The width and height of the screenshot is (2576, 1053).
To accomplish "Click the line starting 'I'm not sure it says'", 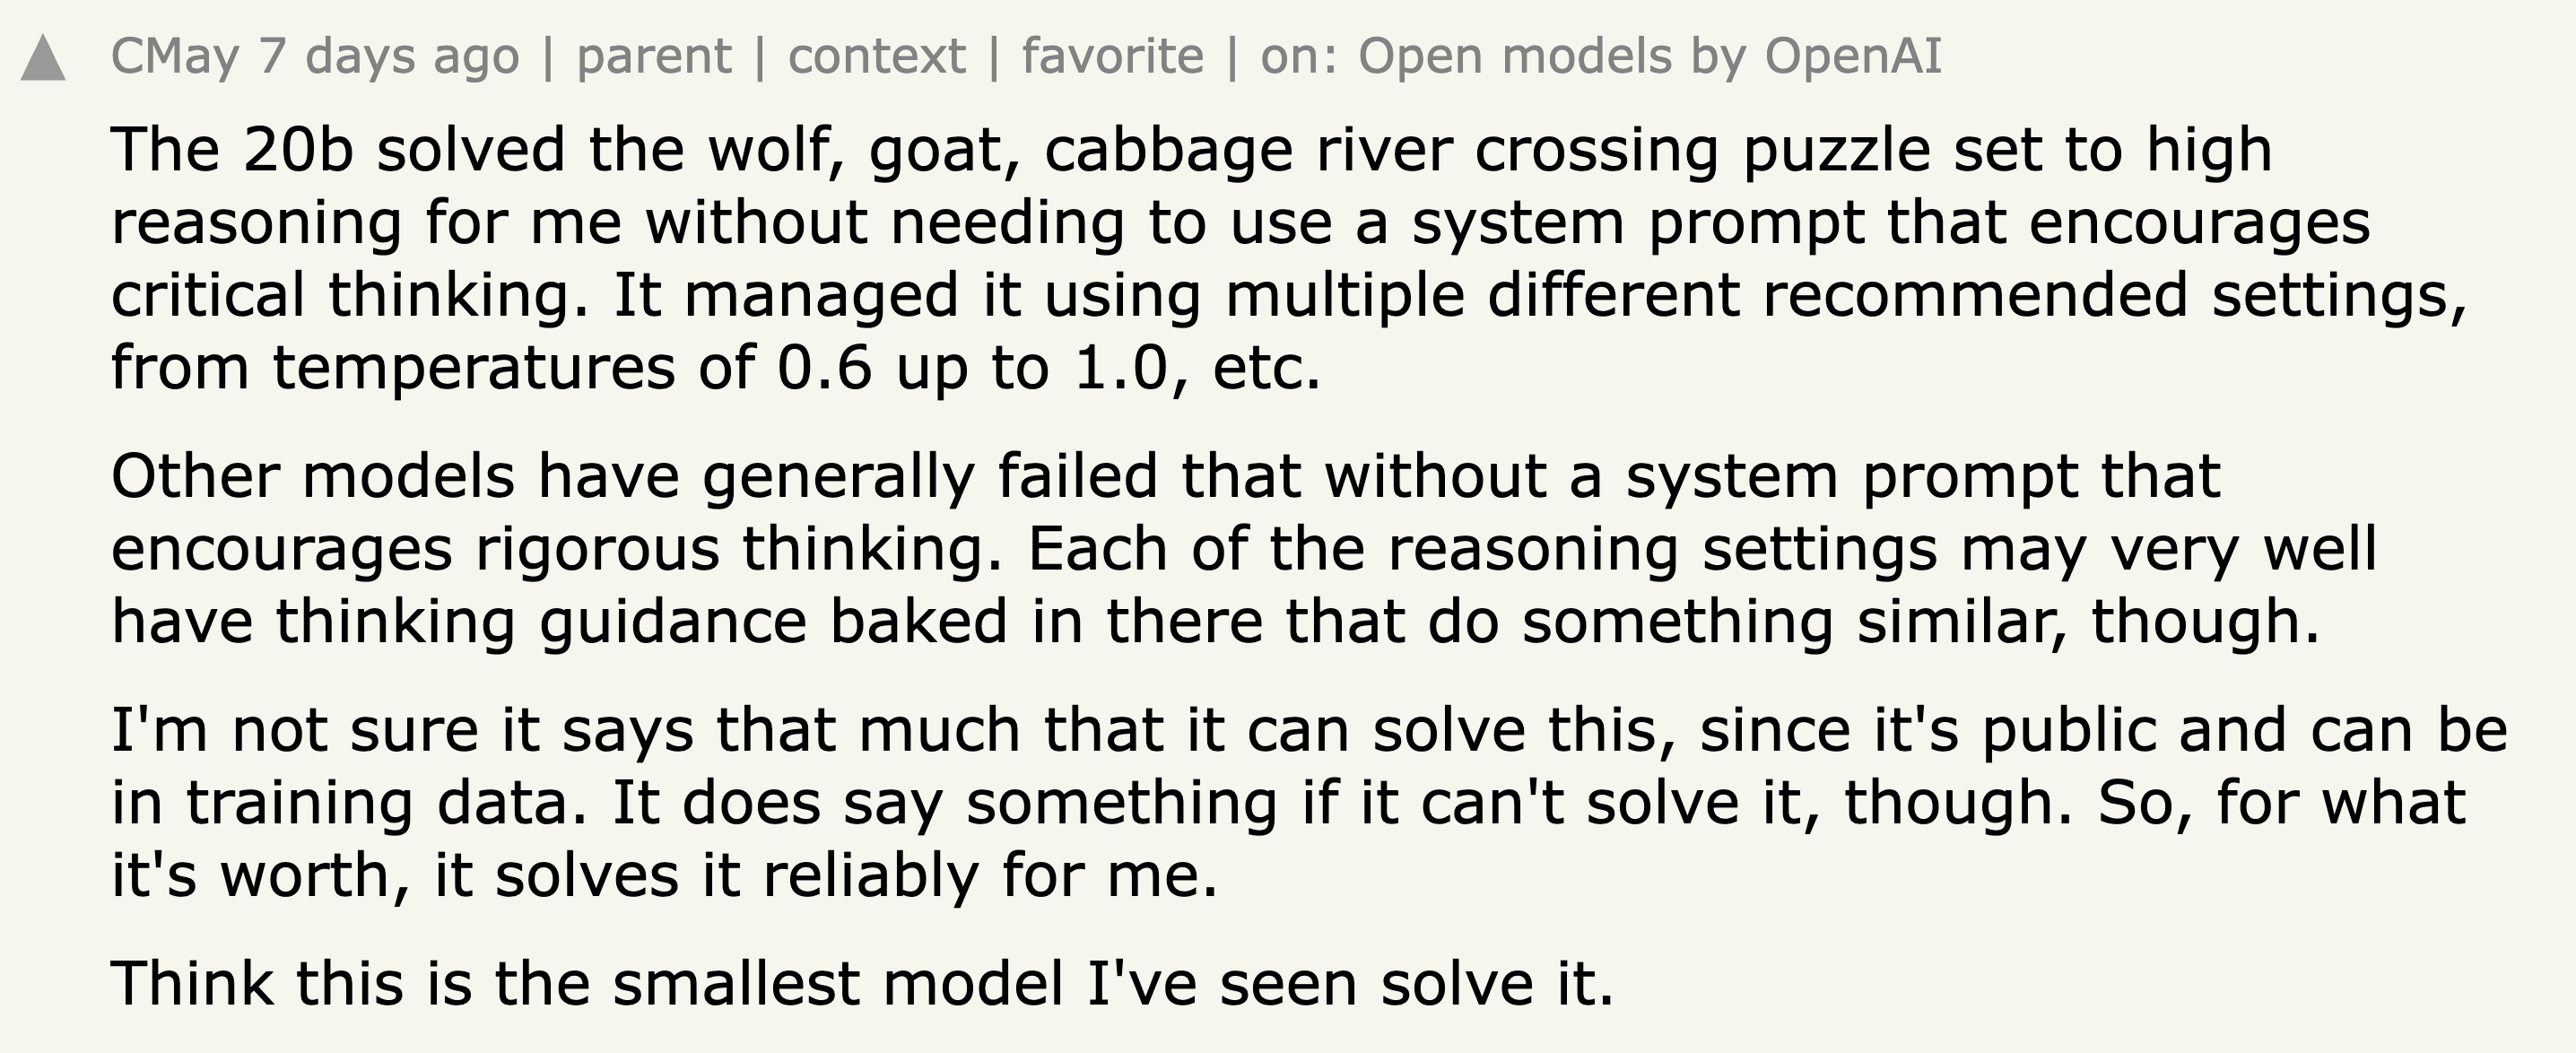I will tap(1309, 731).
